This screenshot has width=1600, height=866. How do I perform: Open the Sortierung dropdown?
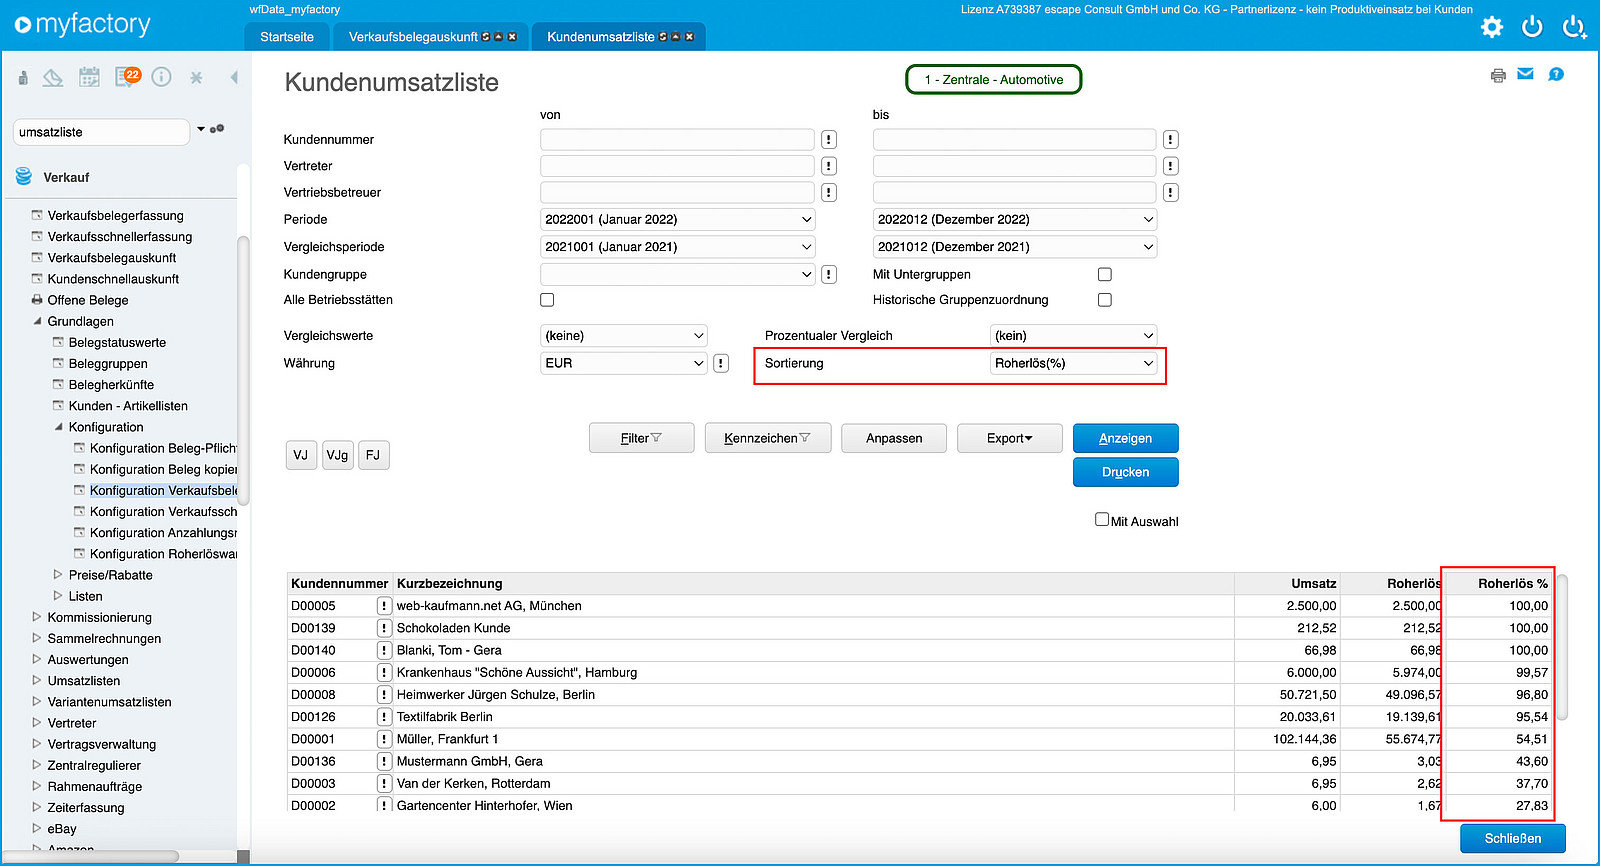1074,363
